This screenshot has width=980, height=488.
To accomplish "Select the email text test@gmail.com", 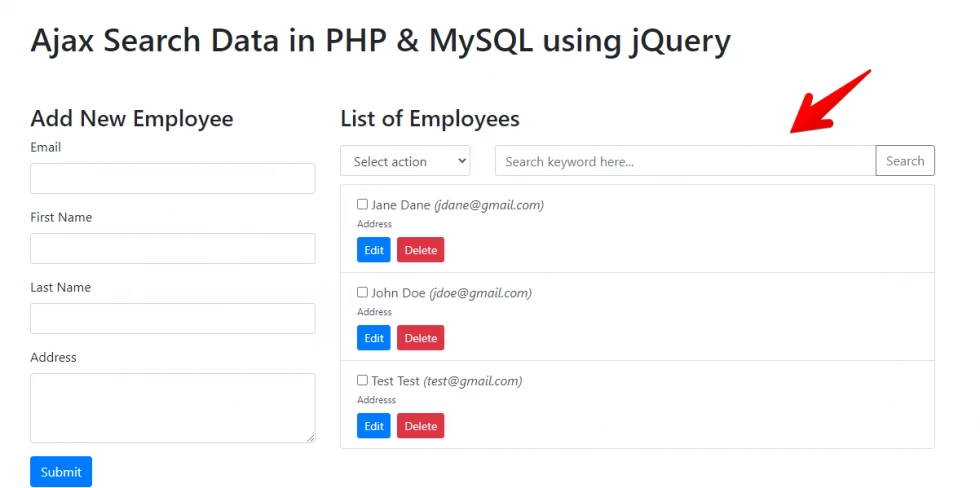I will point(472,381).
